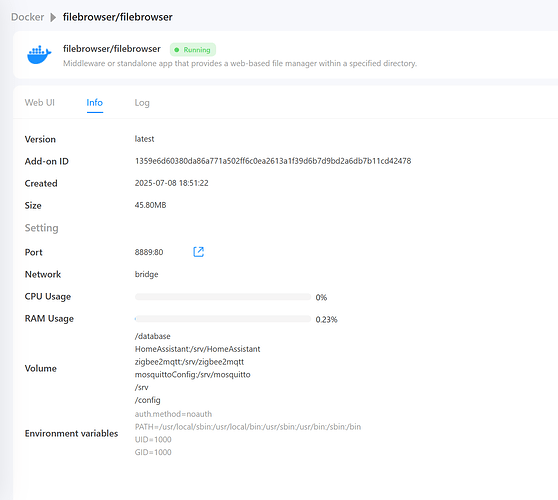The image size is (558, 500).
Task: Open the port 8889:80 external link icon
Action: point(199,252)
